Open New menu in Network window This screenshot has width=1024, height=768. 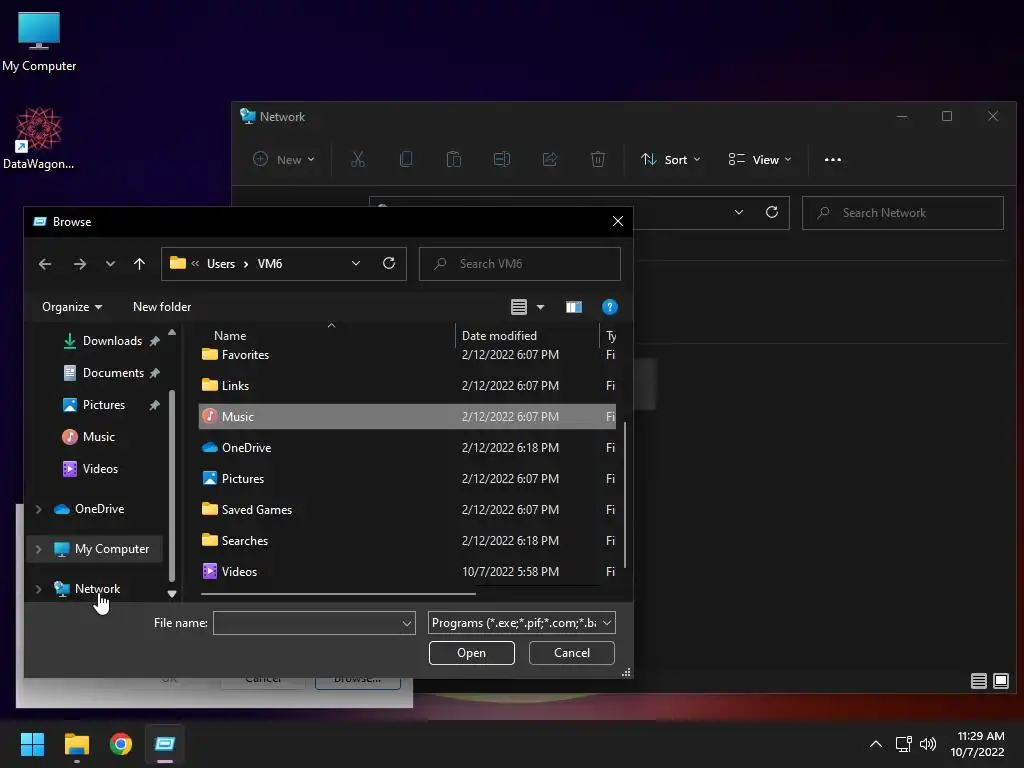[x=283, y=160]
